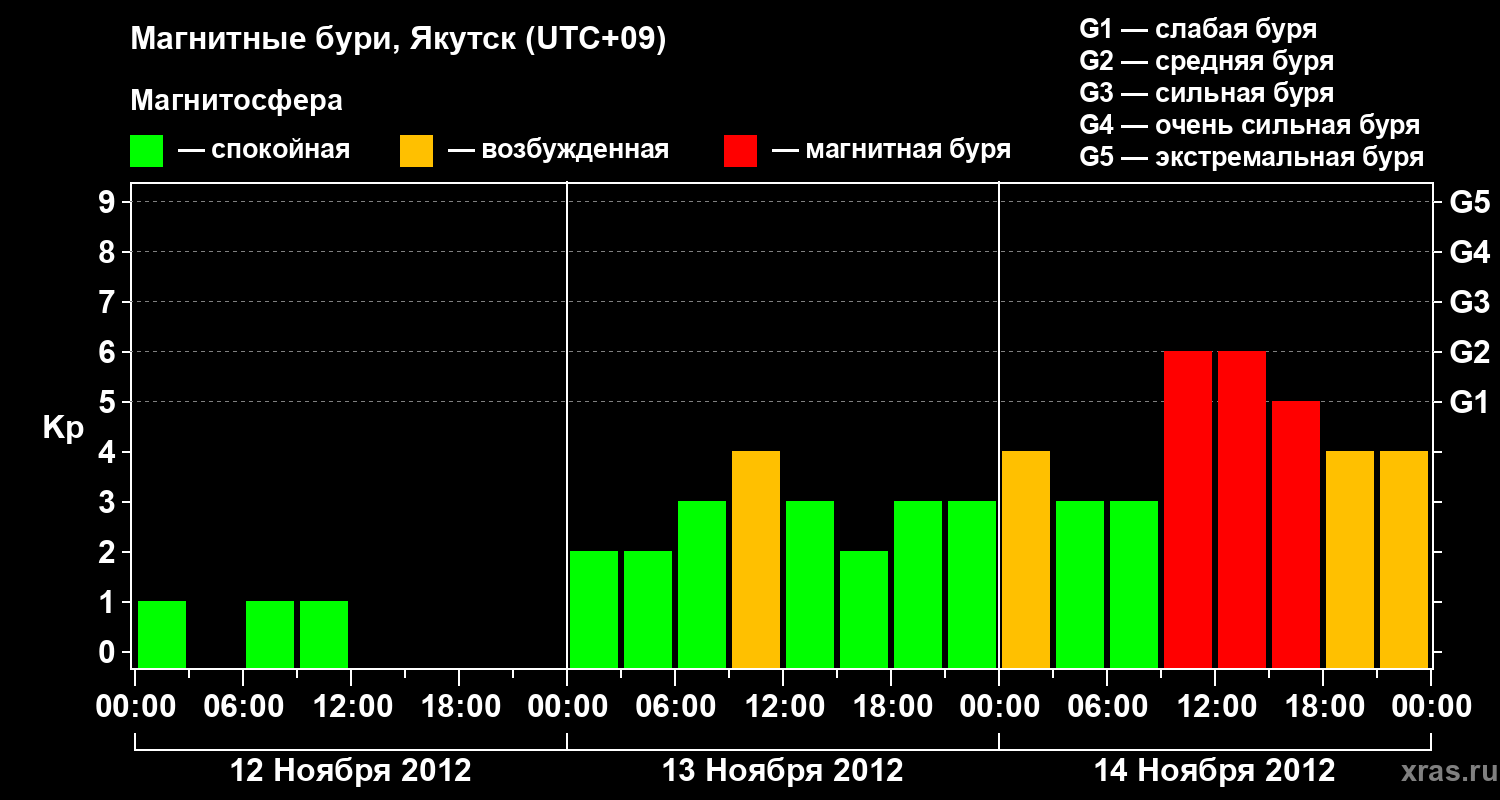Click the red 'магнитная буря' legend swatch
Image resolution: width=1500 pixels, height=800 pixels.
(x=740, y=151)
